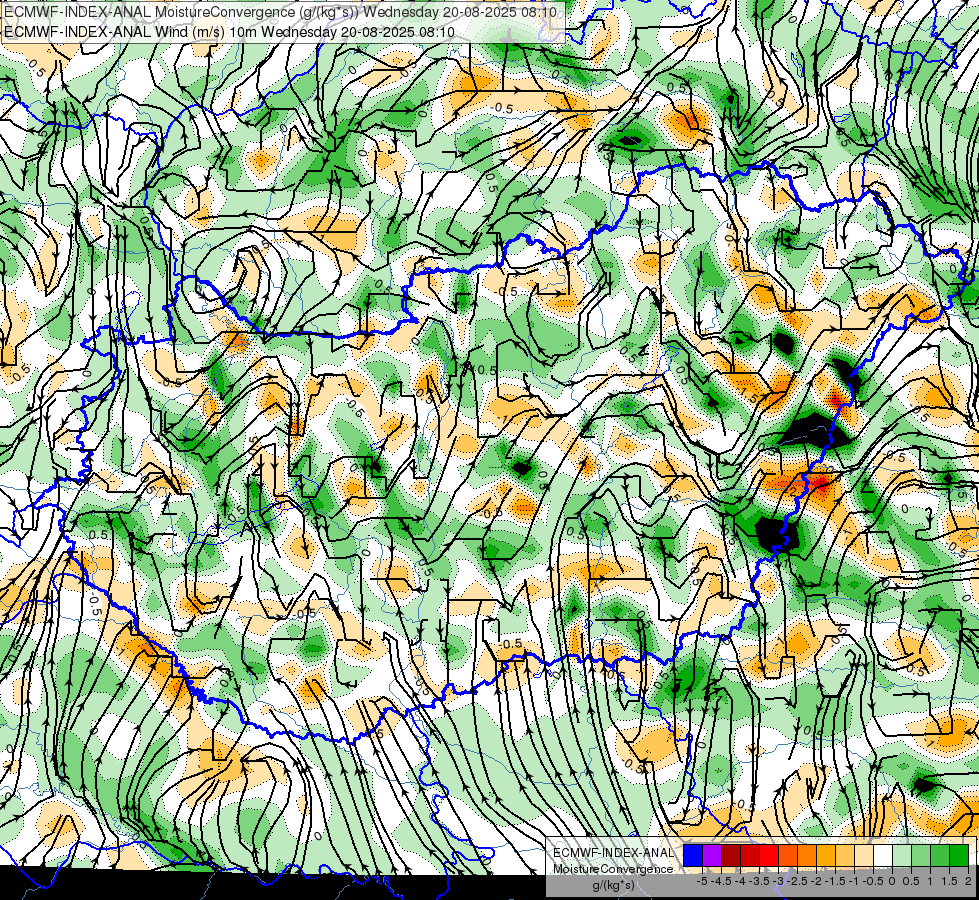Click the legend tick value '-4.5'
Image resolution: width=979 pixels, height=900 pixels.
tap(721, 881)
